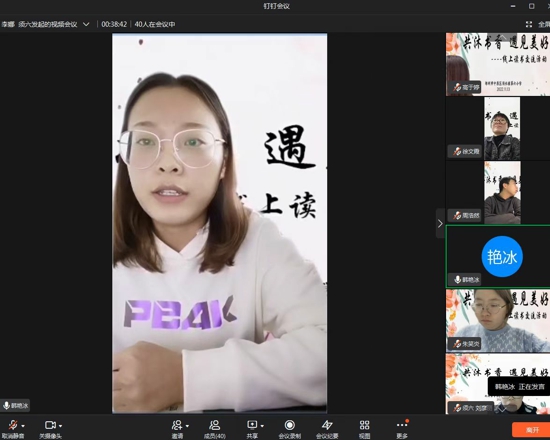The image size is (550, 440).
Task: Unmute the microphone in bottom toolbar
Action: (x=13, y=425)
